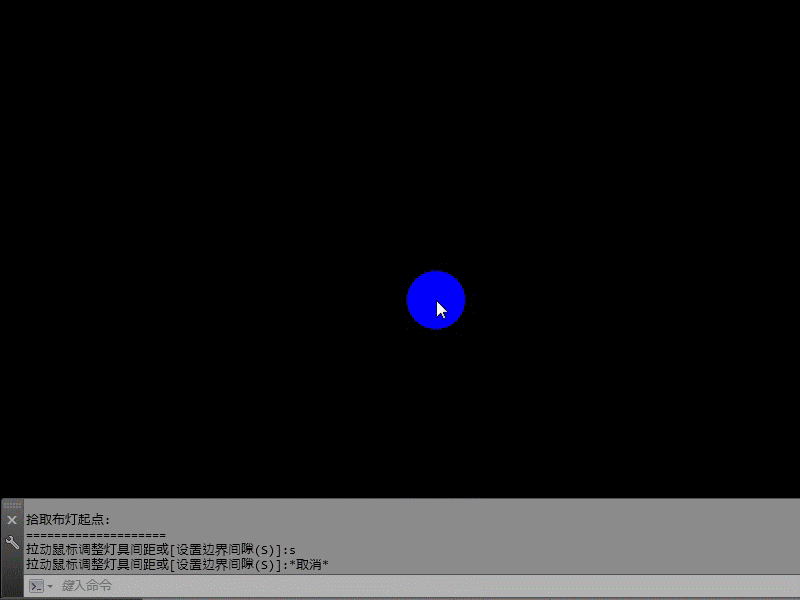
Task: Click the ==== separator line in history
Action: (x=96, y=535)
